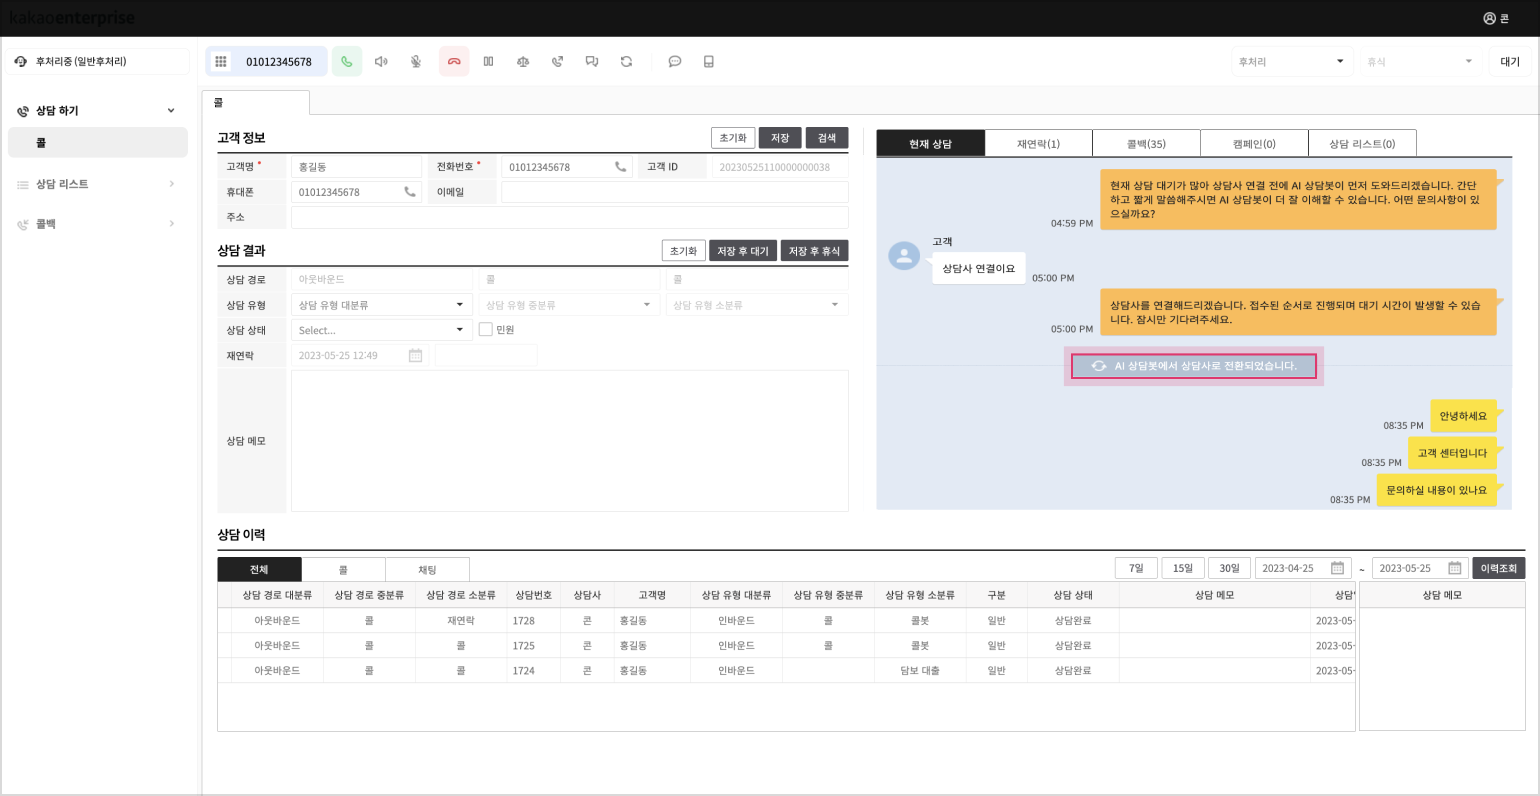The height and width of the screenshot is (796, 1540).
Task: Pause the call with hold icon
Action: tap(488, 62)
